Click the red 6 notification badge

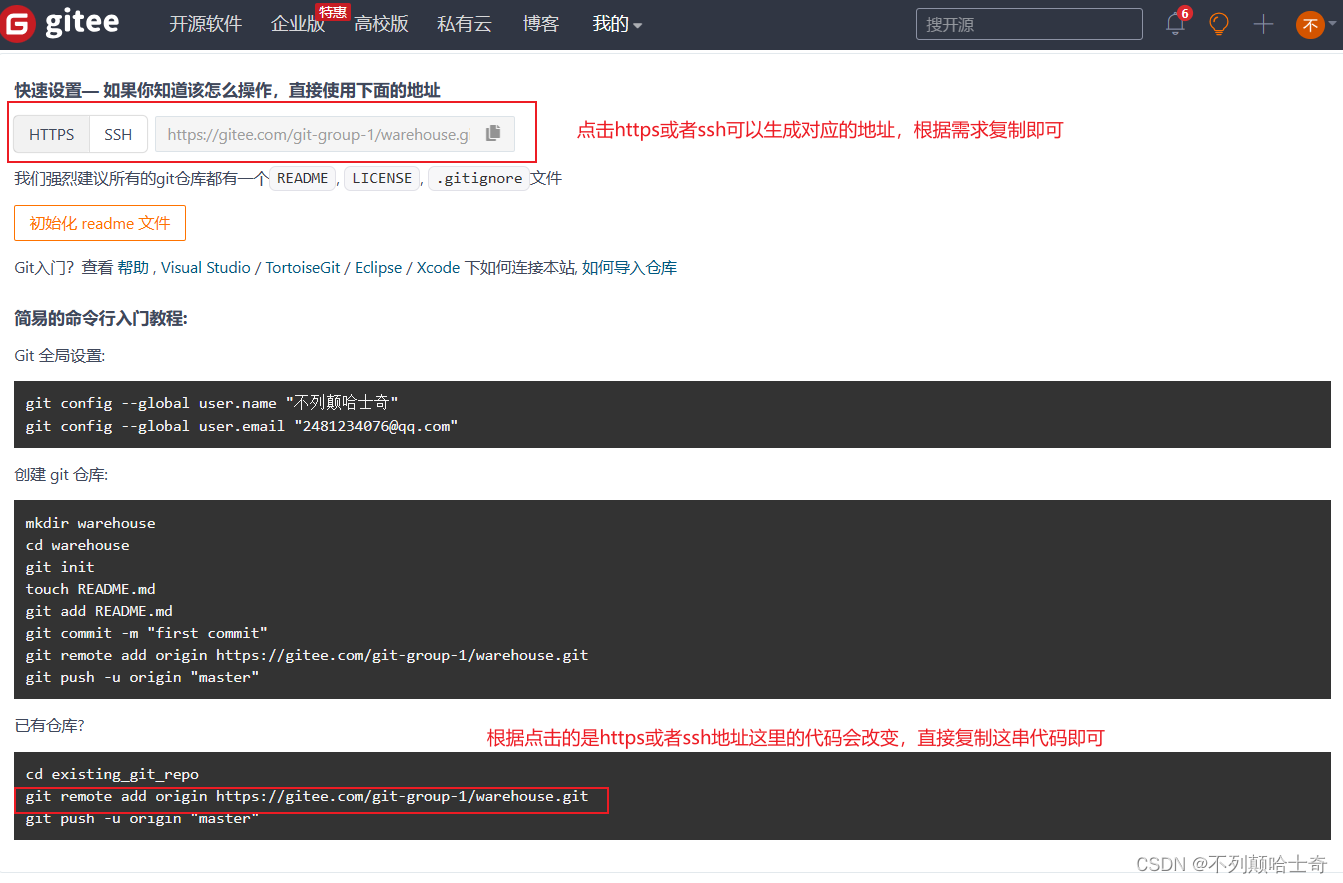click(x=1185, y=13)
